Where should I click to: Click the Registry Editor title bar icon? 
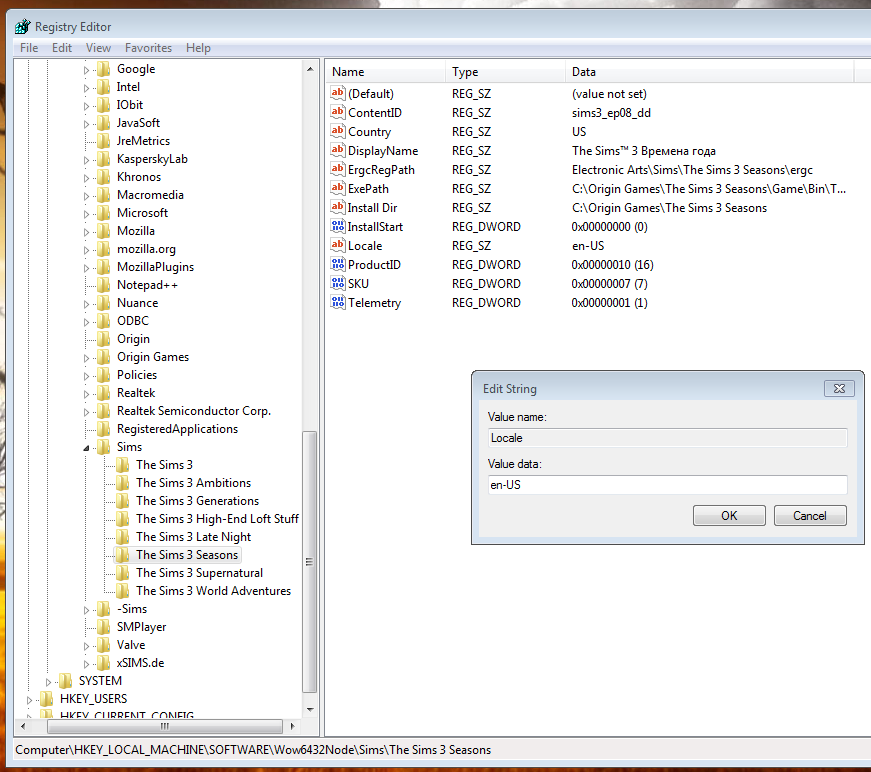(x=23, y=26)
